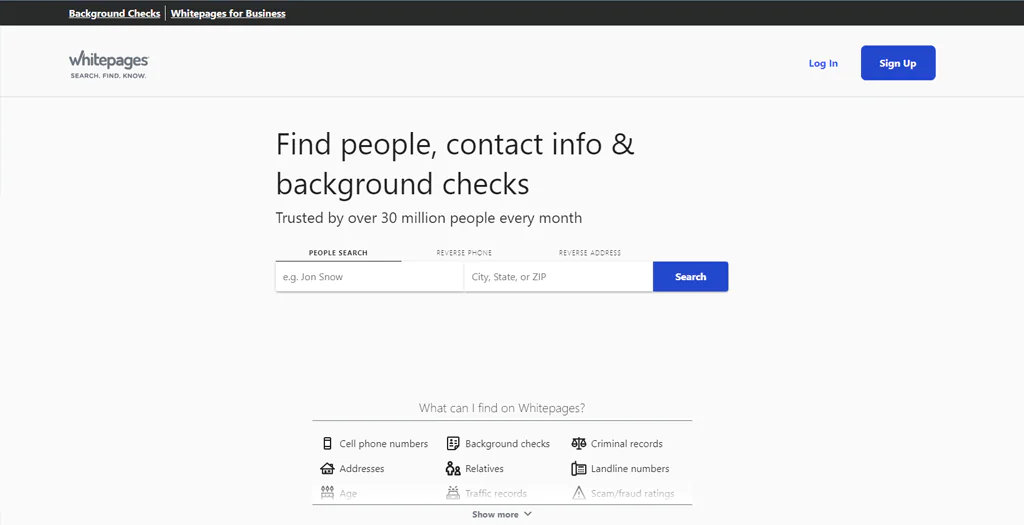The image size is (1024, 525).
Task: Click the Relatives people icon
Action: [x=453, y=468]
